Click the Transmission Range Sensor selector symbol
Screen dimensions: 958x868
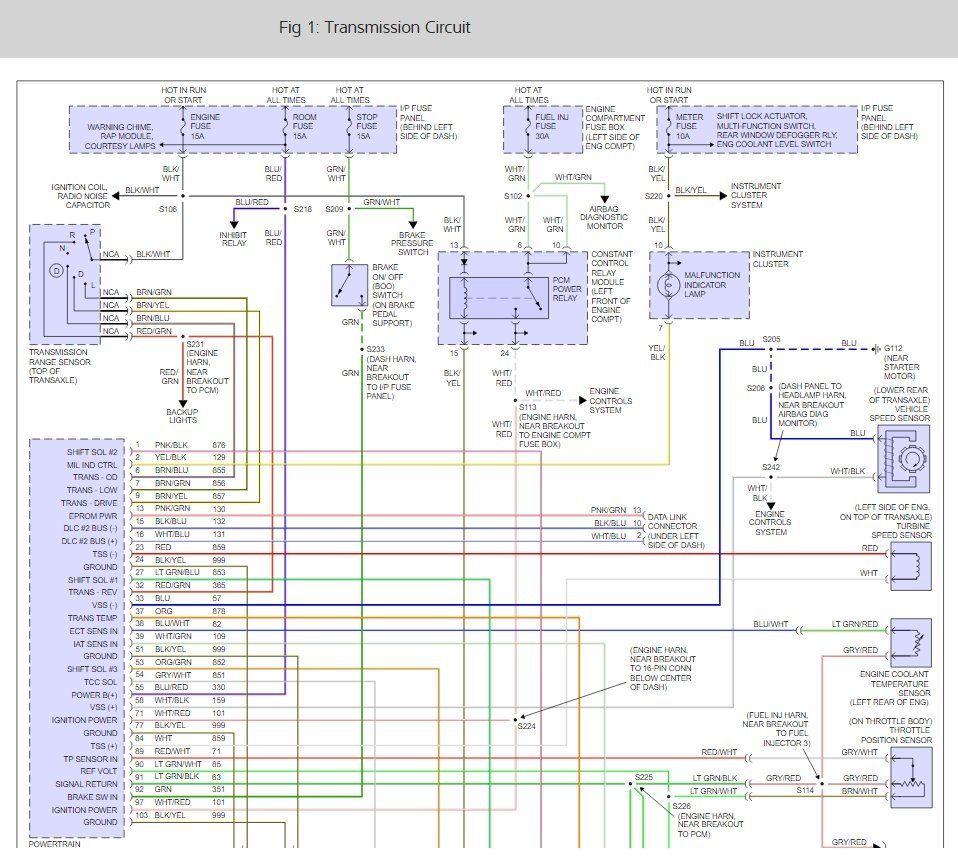coord(65,283)
